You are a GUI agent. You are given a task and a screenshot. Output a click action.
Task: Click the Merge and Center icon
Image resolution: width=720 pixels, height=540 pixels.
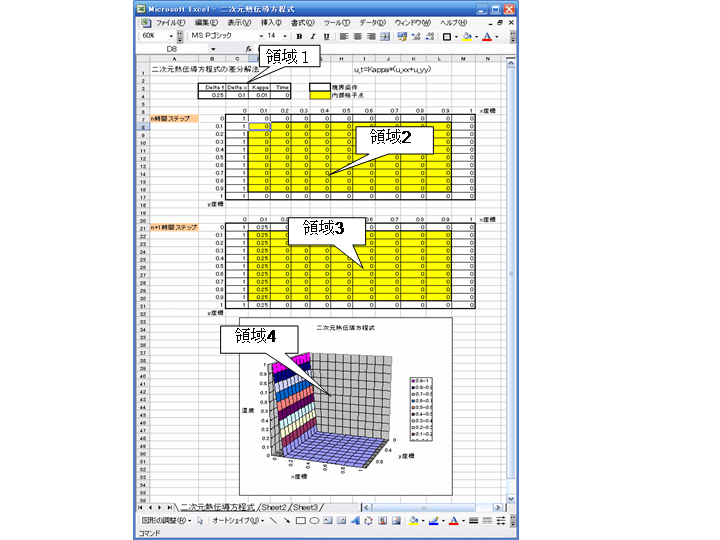(385, 36)
